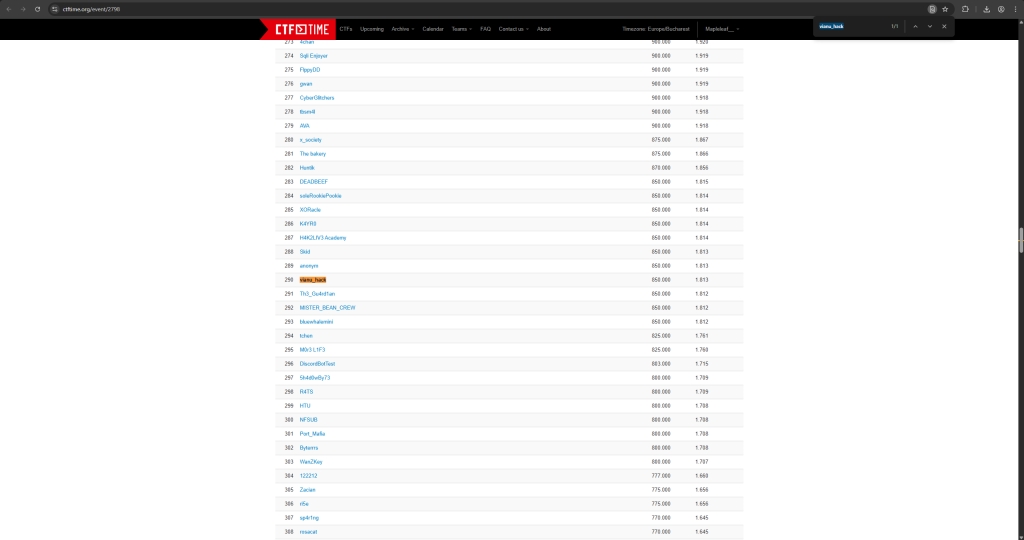The width and height of the screenshot is (1024, 540).
Task: Click the find-in-page search field
Action: [850, 26]
